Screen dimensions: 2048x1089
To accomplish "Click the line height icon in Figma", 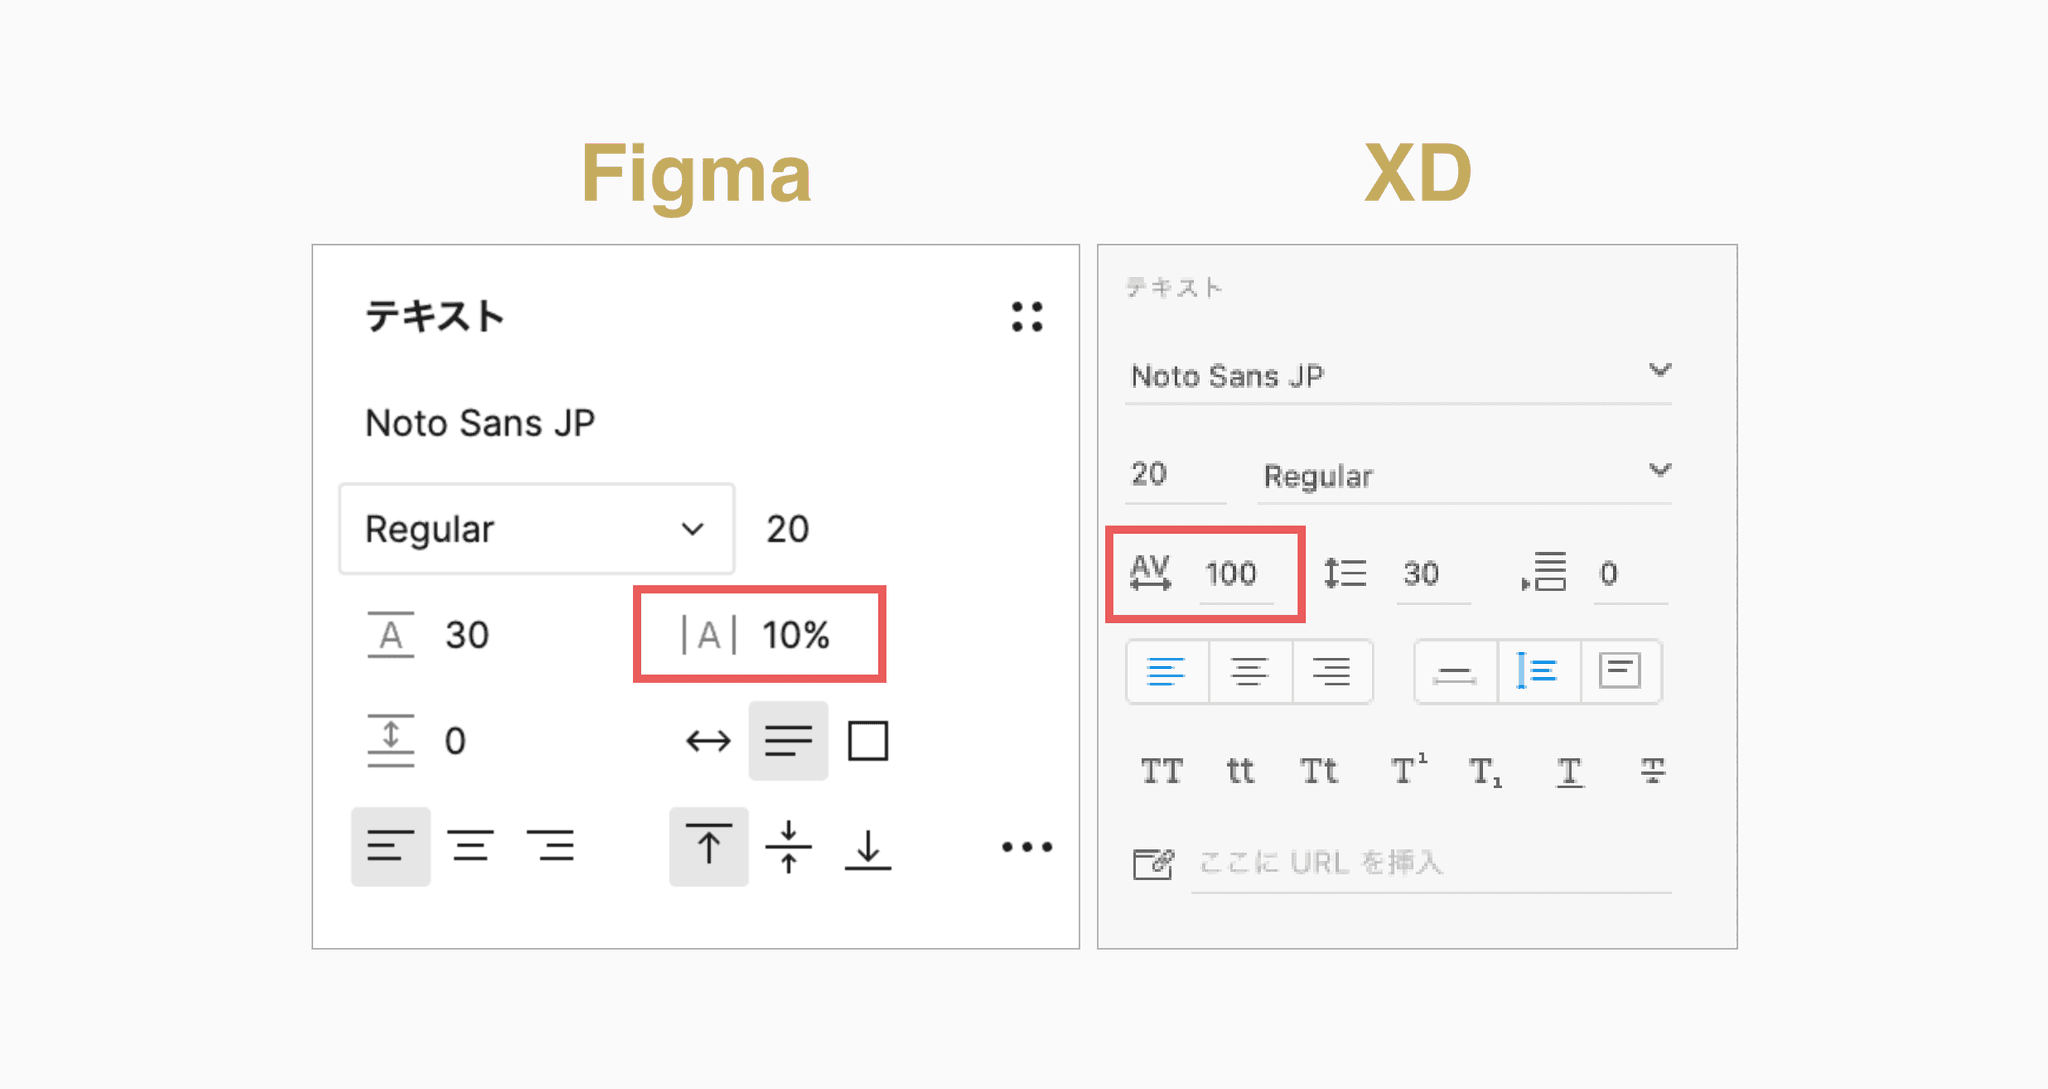I will 391,635.
